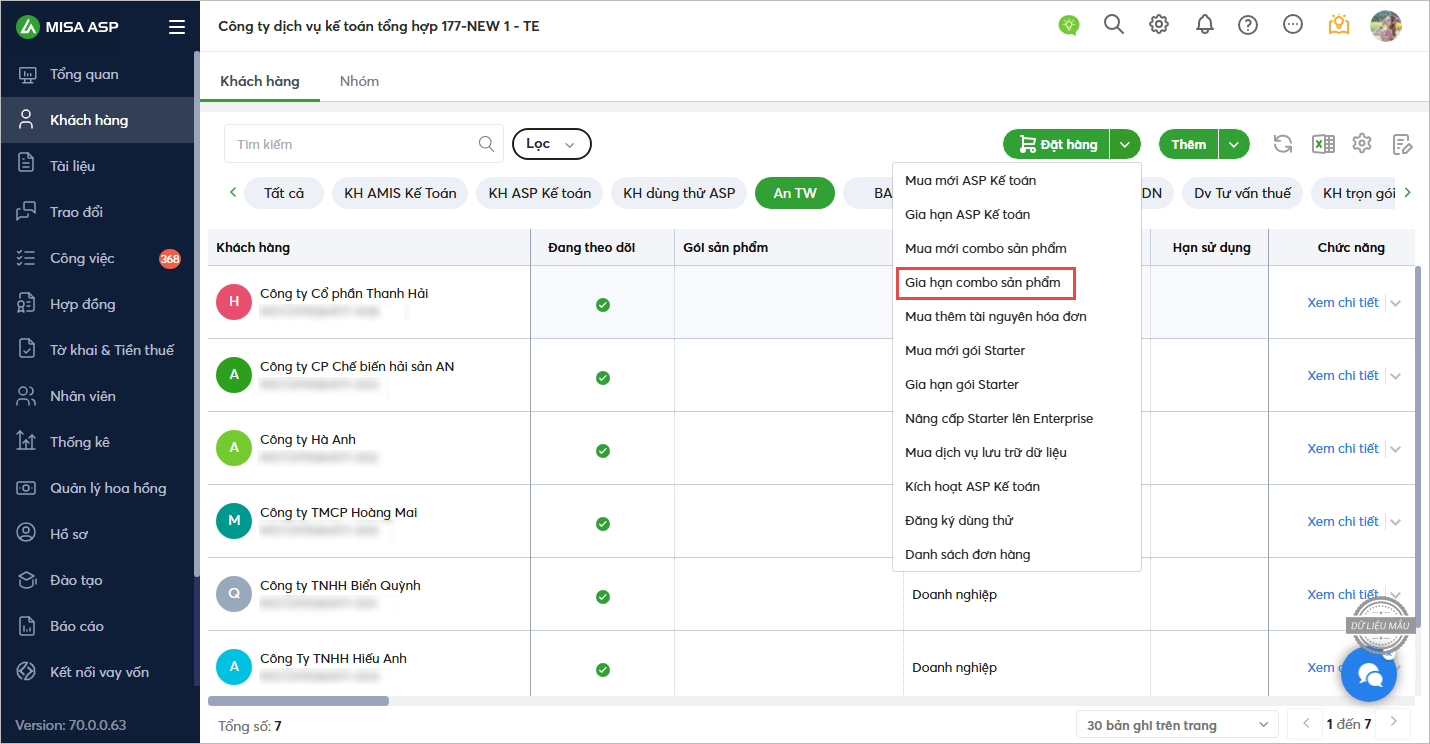Click the MISA ASP logo

point(67,27)
